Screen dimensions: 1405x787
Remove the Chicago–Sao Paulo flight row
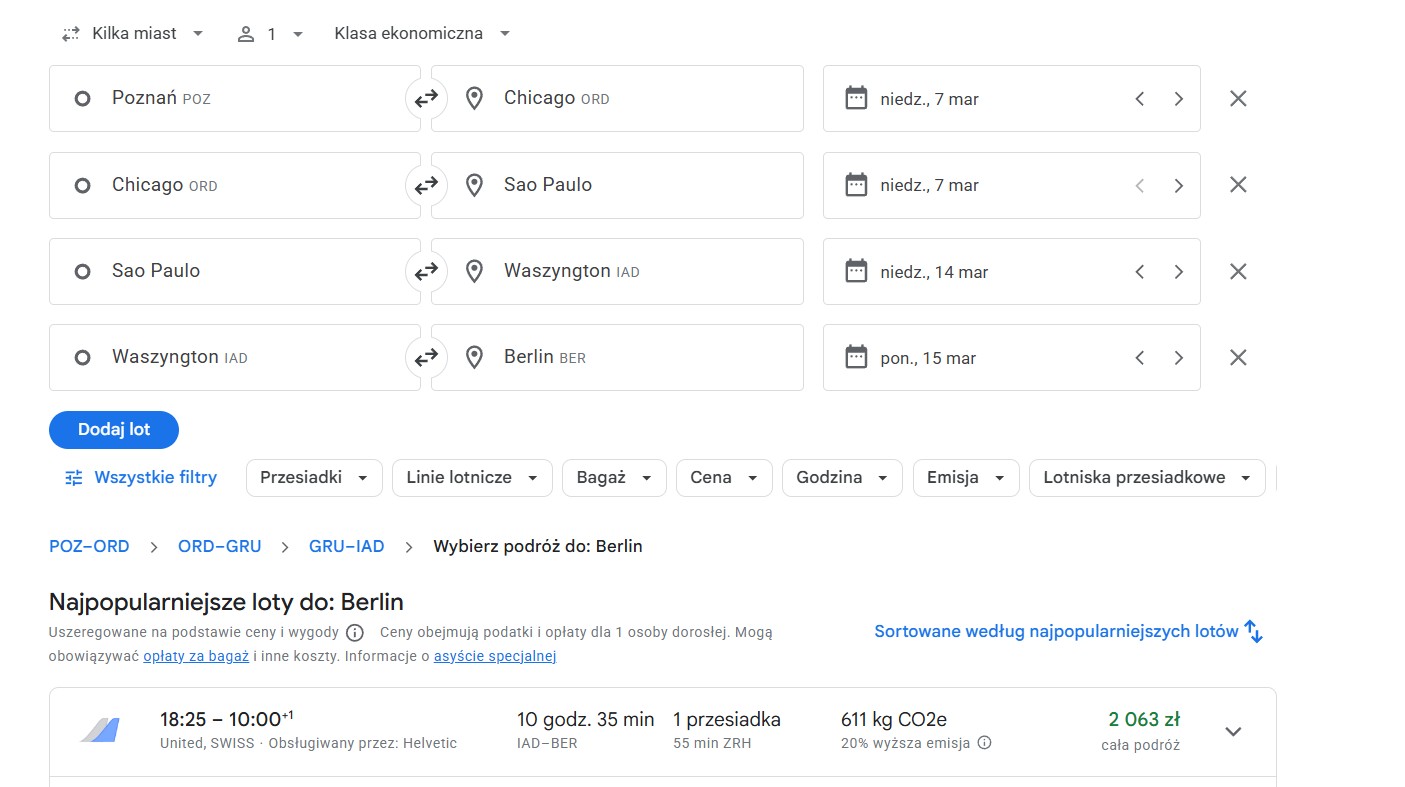click(1238, 185)
